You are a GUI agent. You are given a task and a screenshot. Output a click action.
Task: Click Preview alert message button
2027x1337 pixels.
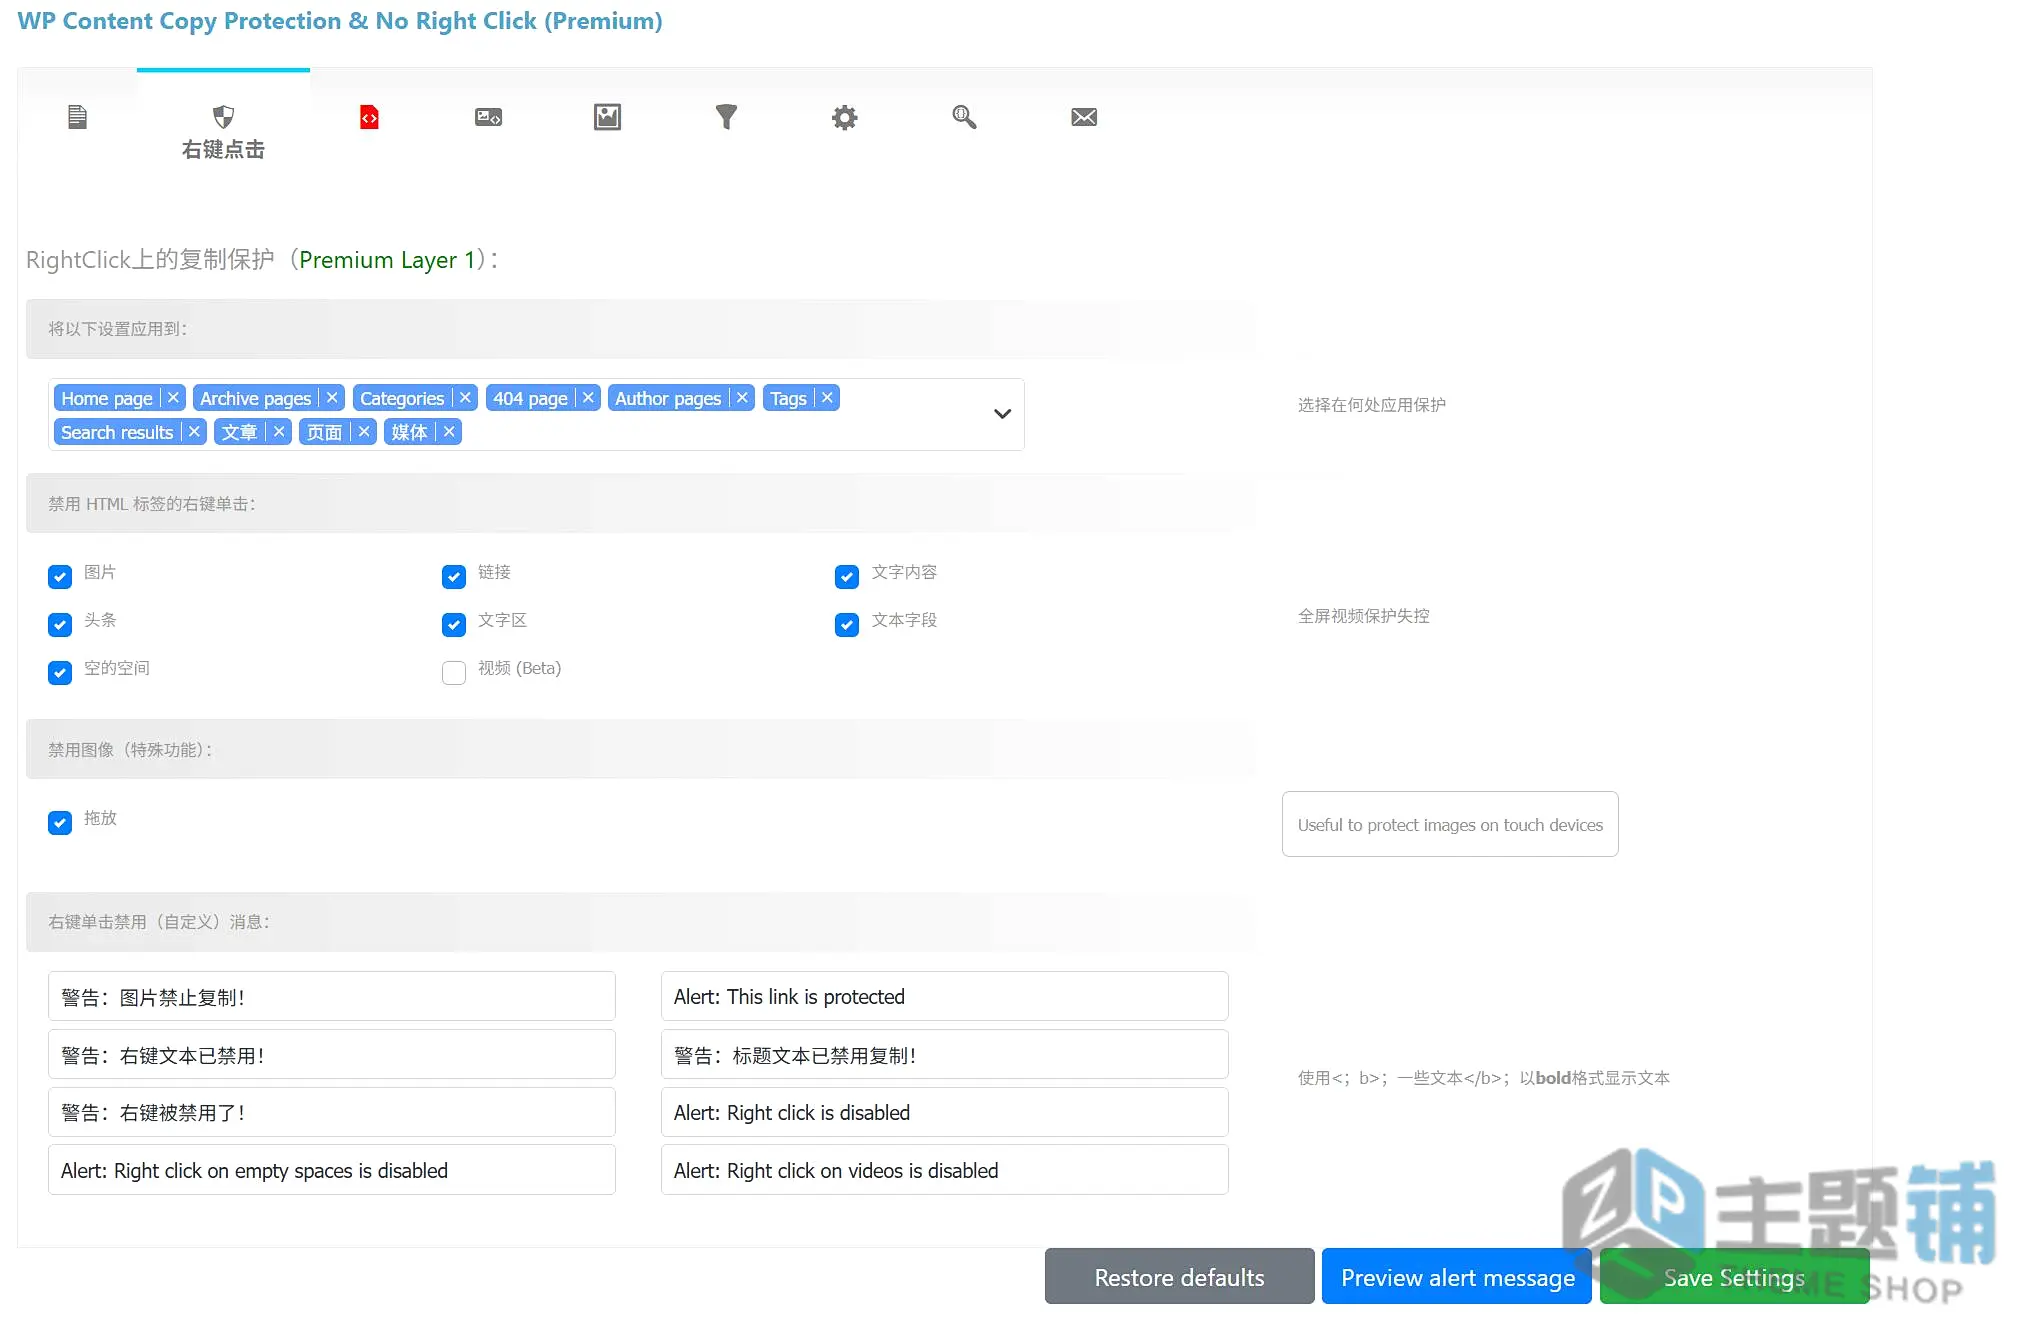pos(1457,1277)
